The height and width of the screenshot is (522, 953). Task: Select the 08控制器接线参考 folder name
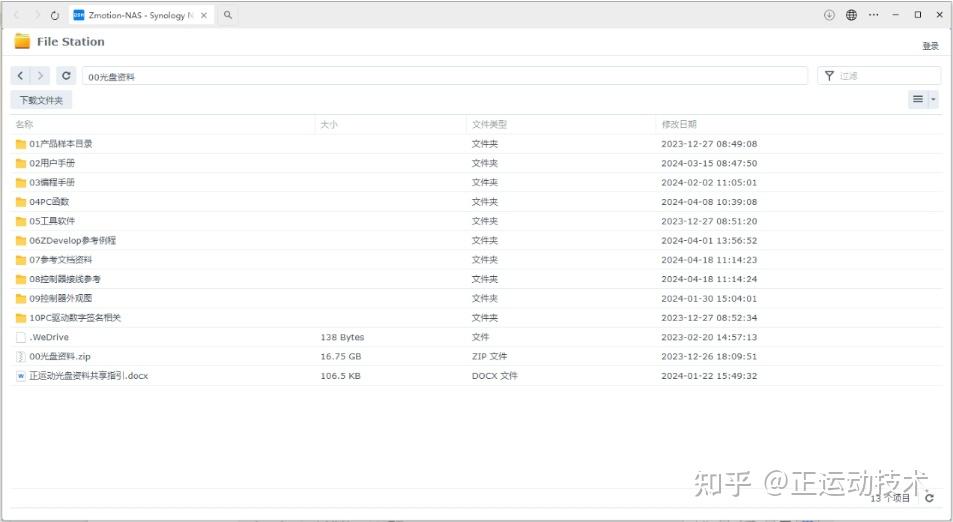coord(65,280)
